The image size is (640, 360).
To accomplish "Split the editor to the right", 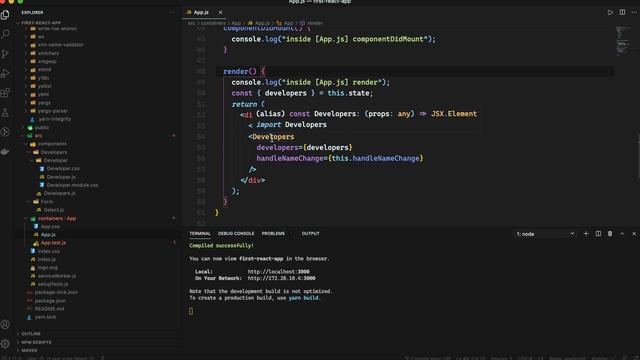I will (x=622, y=13).
